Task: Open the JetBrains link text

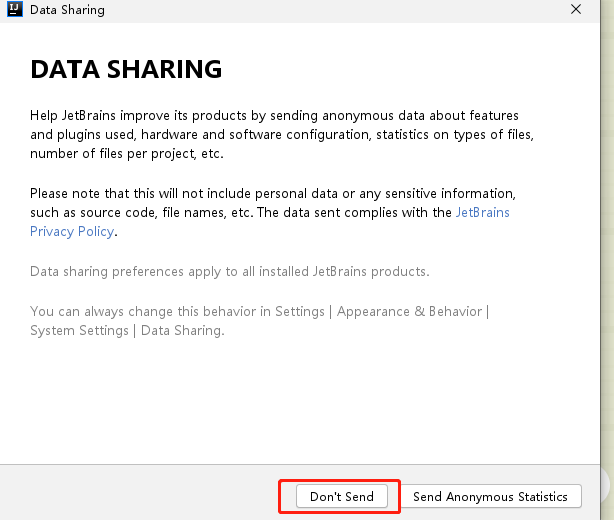Action: click(482, 212)
